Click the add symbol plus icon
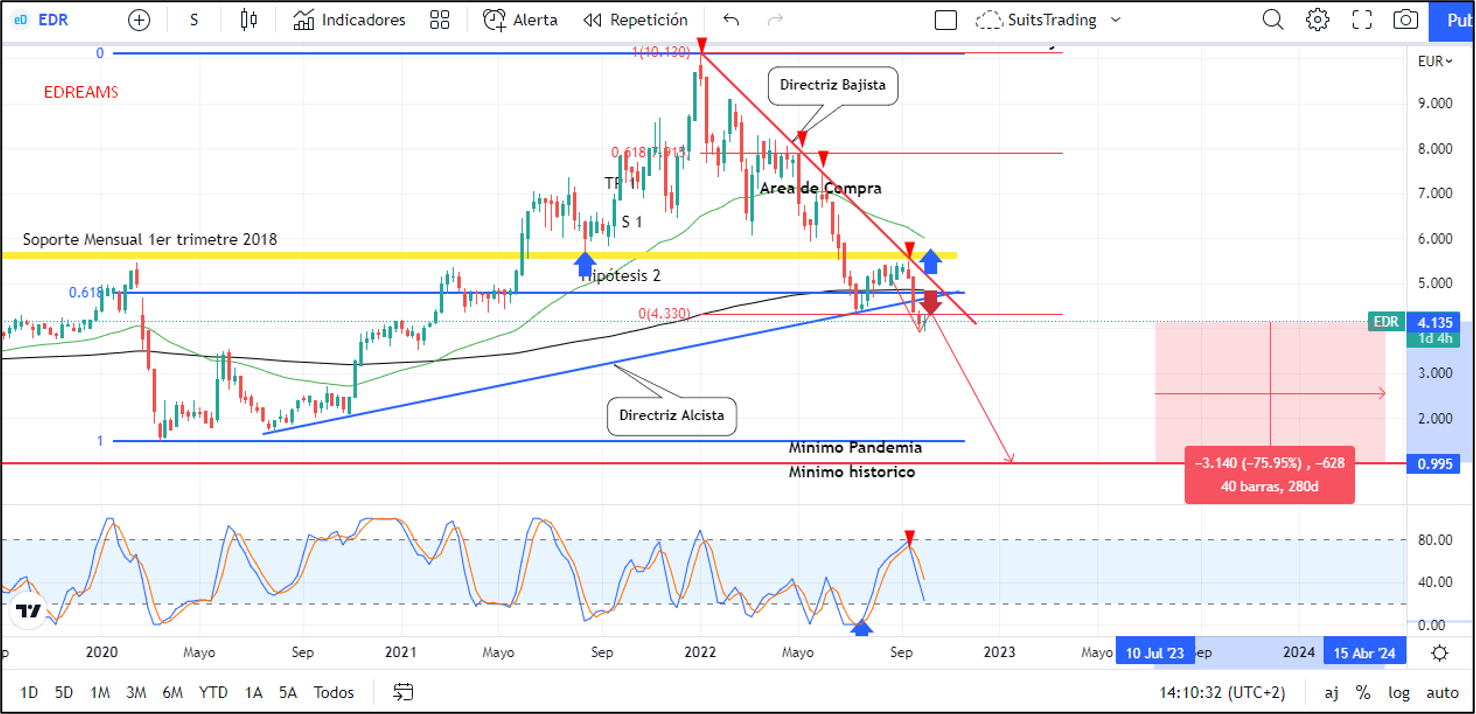Screen dimensions: 1476x714 (139, 20)
